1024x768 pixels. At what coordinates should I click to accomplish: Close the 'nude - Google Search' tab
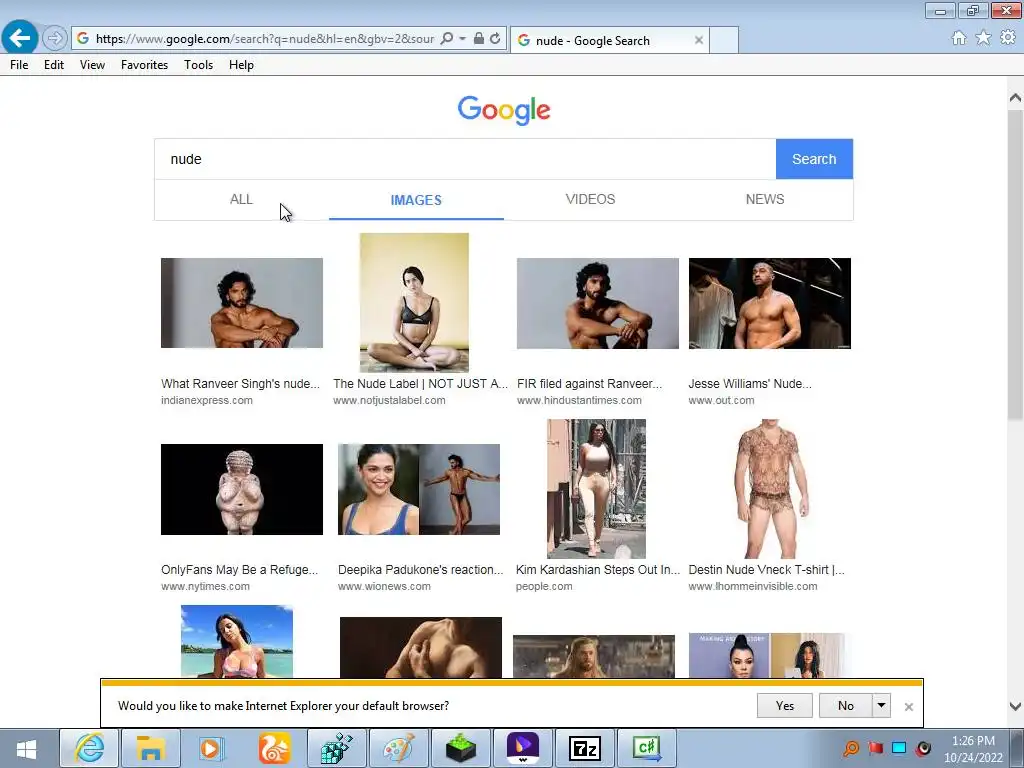[699, 40]
